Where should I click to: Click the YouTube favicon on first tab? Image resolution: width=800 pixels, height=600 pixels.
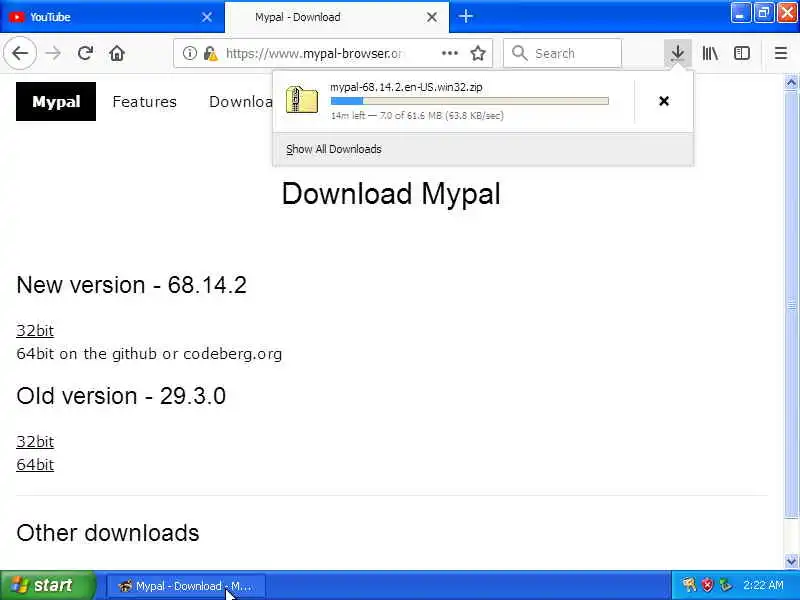[17, 17]
